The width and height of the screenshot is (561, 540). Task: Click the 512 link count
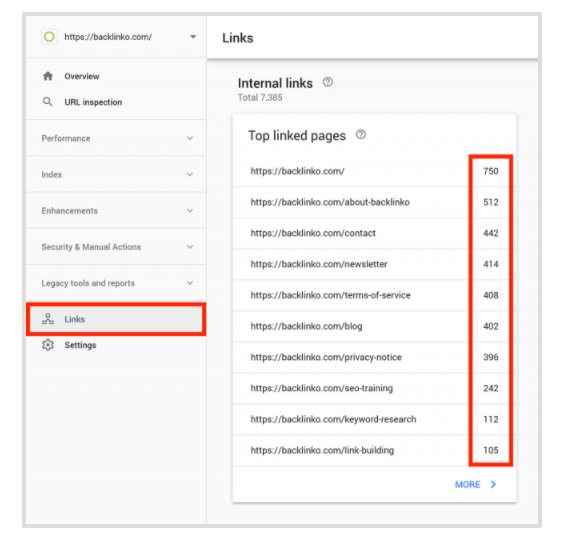[x=491, y=202]
